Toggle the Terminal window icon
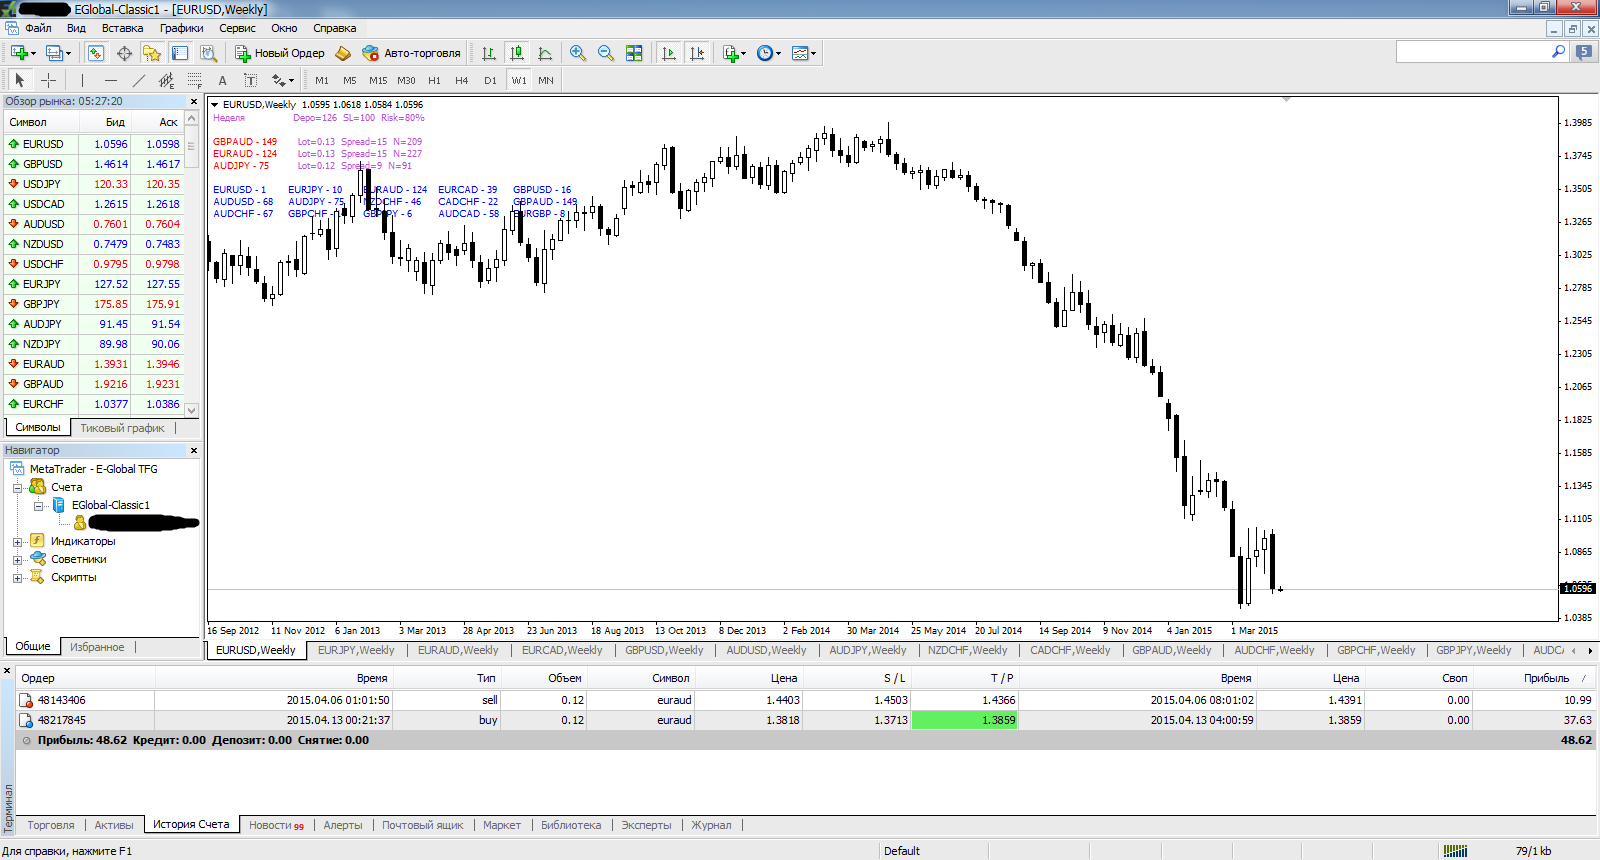Viewport: 1600px width, 860px height. 180,53
